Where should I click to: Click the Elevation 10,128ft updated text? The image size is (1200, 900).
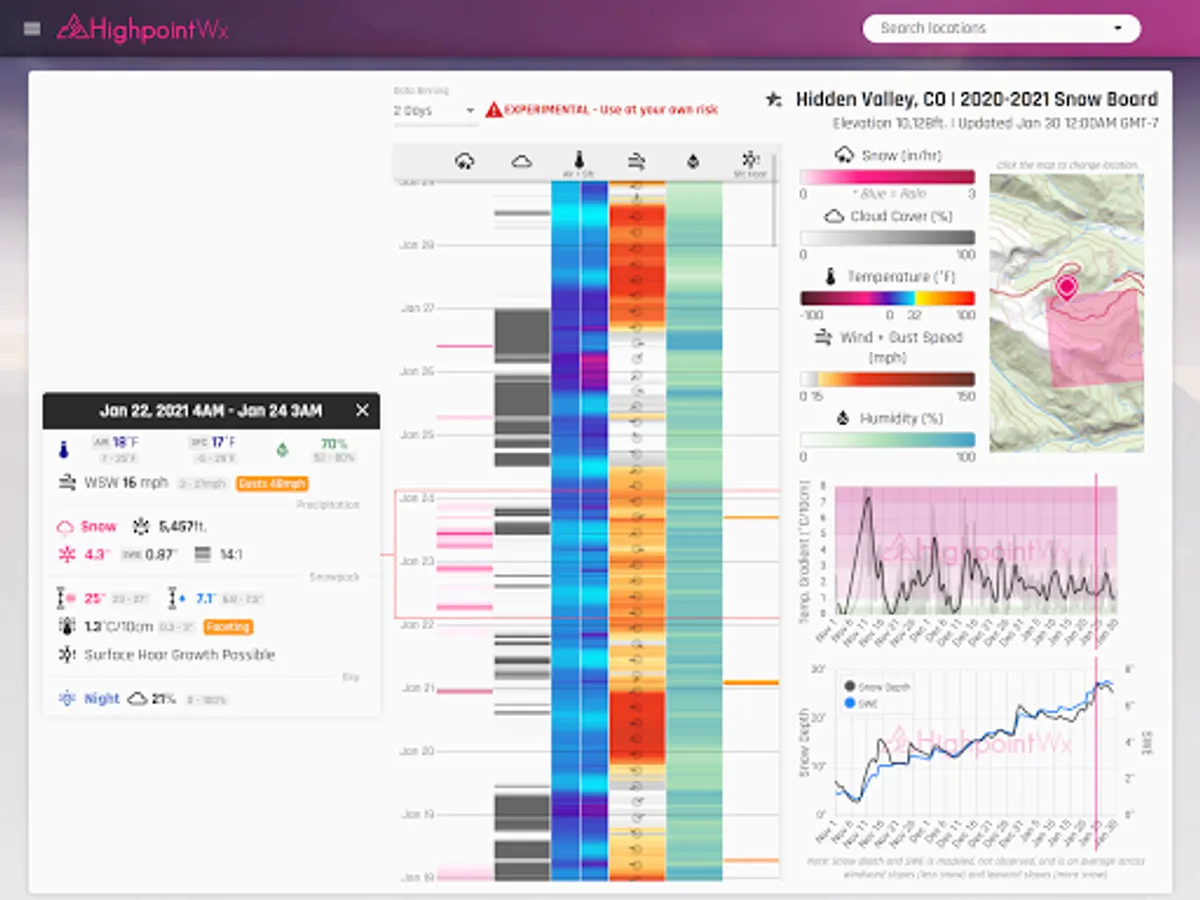pyautogui.click(x=995, y=123)
